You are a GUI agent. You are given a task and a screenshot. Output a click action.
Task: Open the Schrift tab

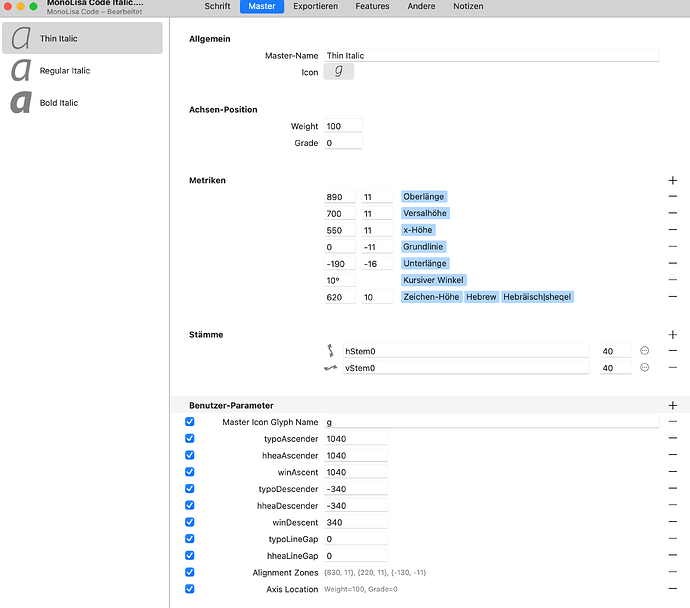[x=217, y=6]
